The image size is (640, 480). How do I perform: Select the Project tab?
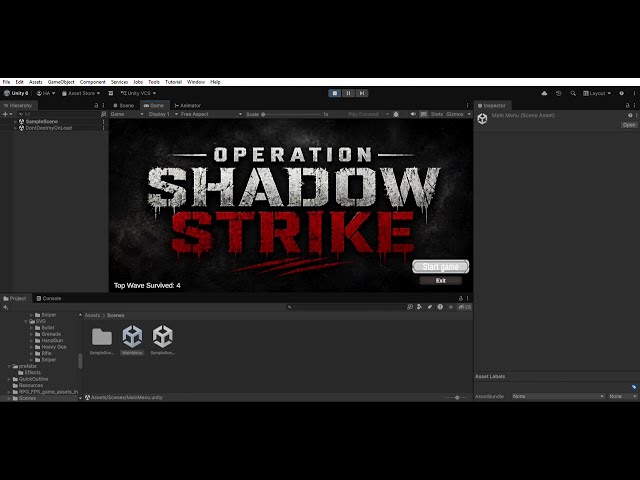[x=15, y=298]
